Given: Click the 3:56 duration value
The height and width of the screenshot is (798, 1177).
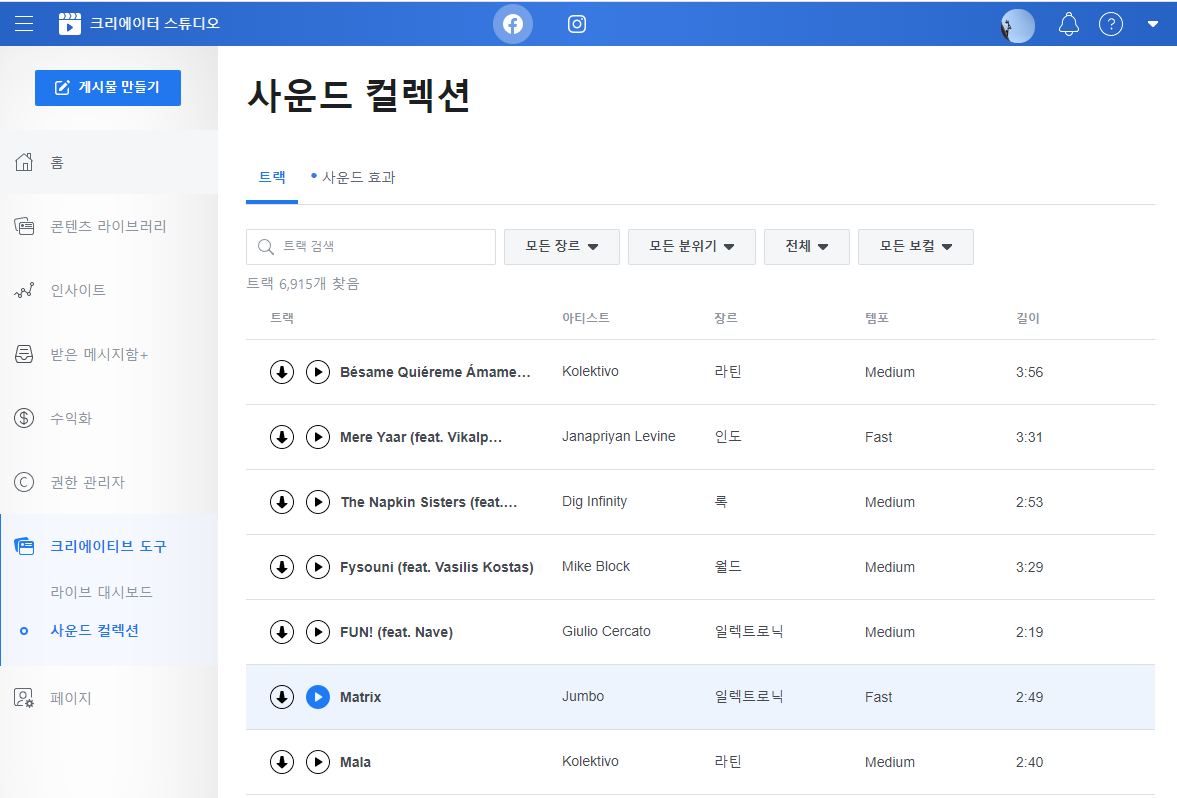Looking at the screenshot, I should pos(1029,372).
